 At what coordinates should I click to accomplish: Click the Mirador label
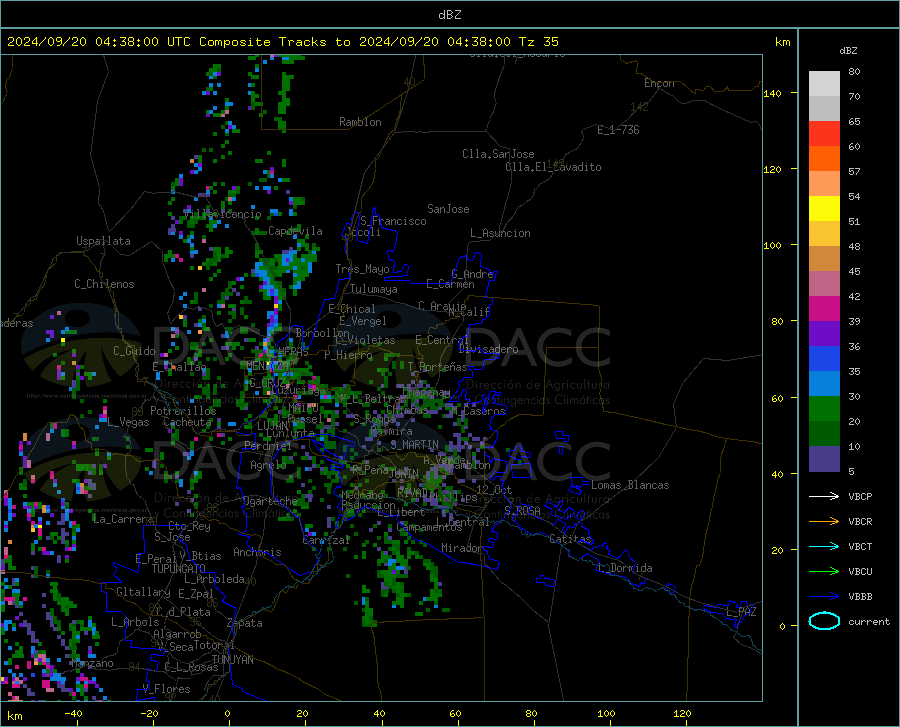tap(461, 548)
